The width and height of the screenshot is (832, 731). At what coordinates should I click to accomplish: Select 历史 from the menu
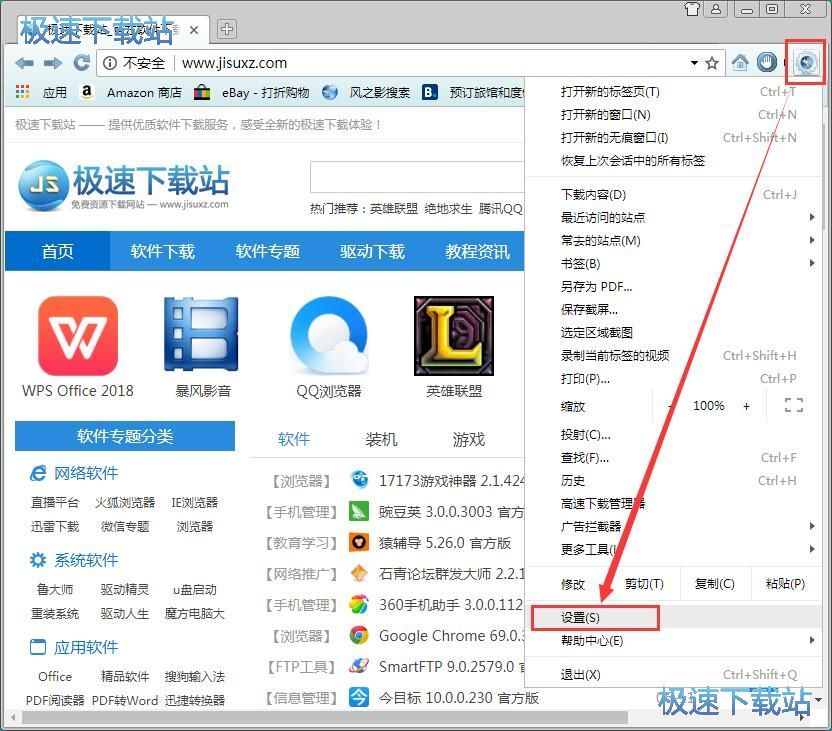(x=674, y=481)
